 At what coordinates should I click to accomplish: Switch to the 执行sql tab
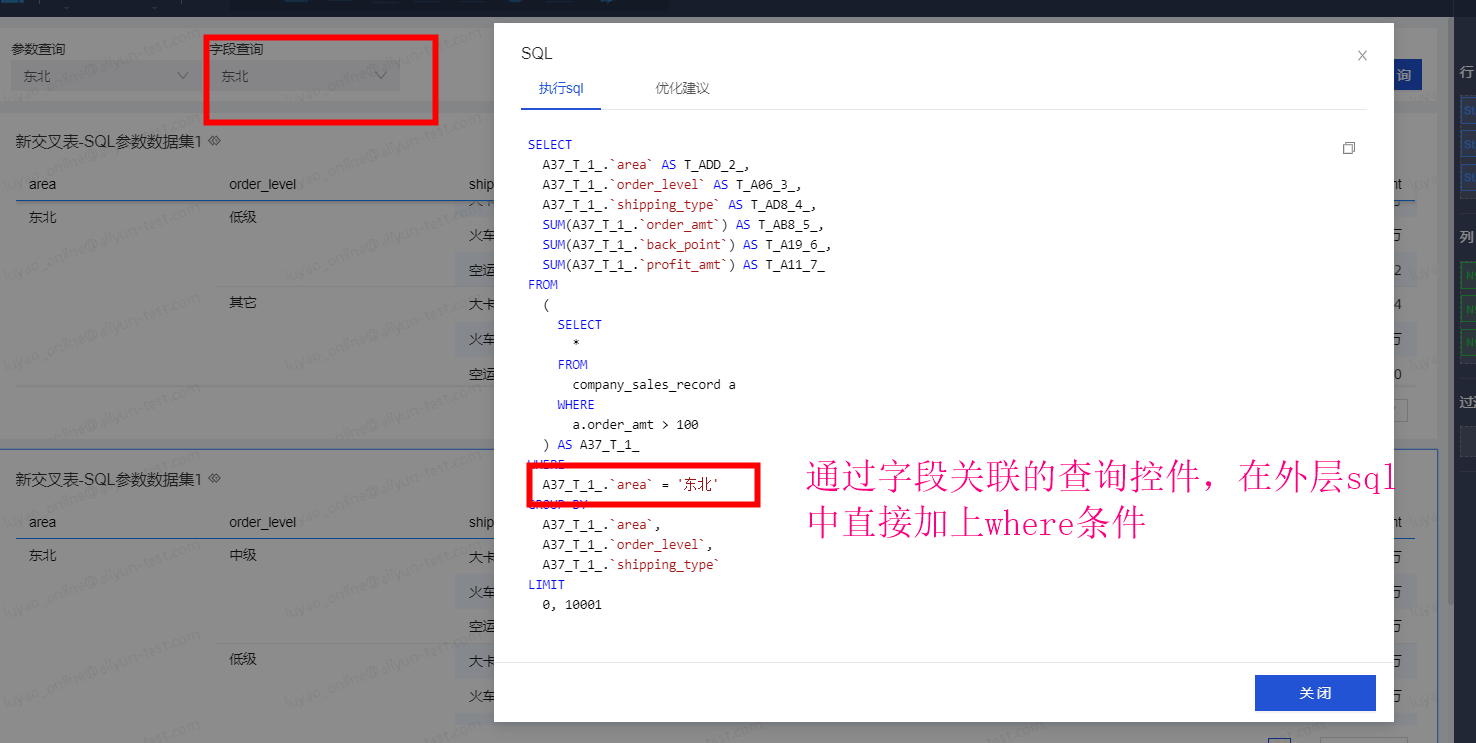pos(560,88)
